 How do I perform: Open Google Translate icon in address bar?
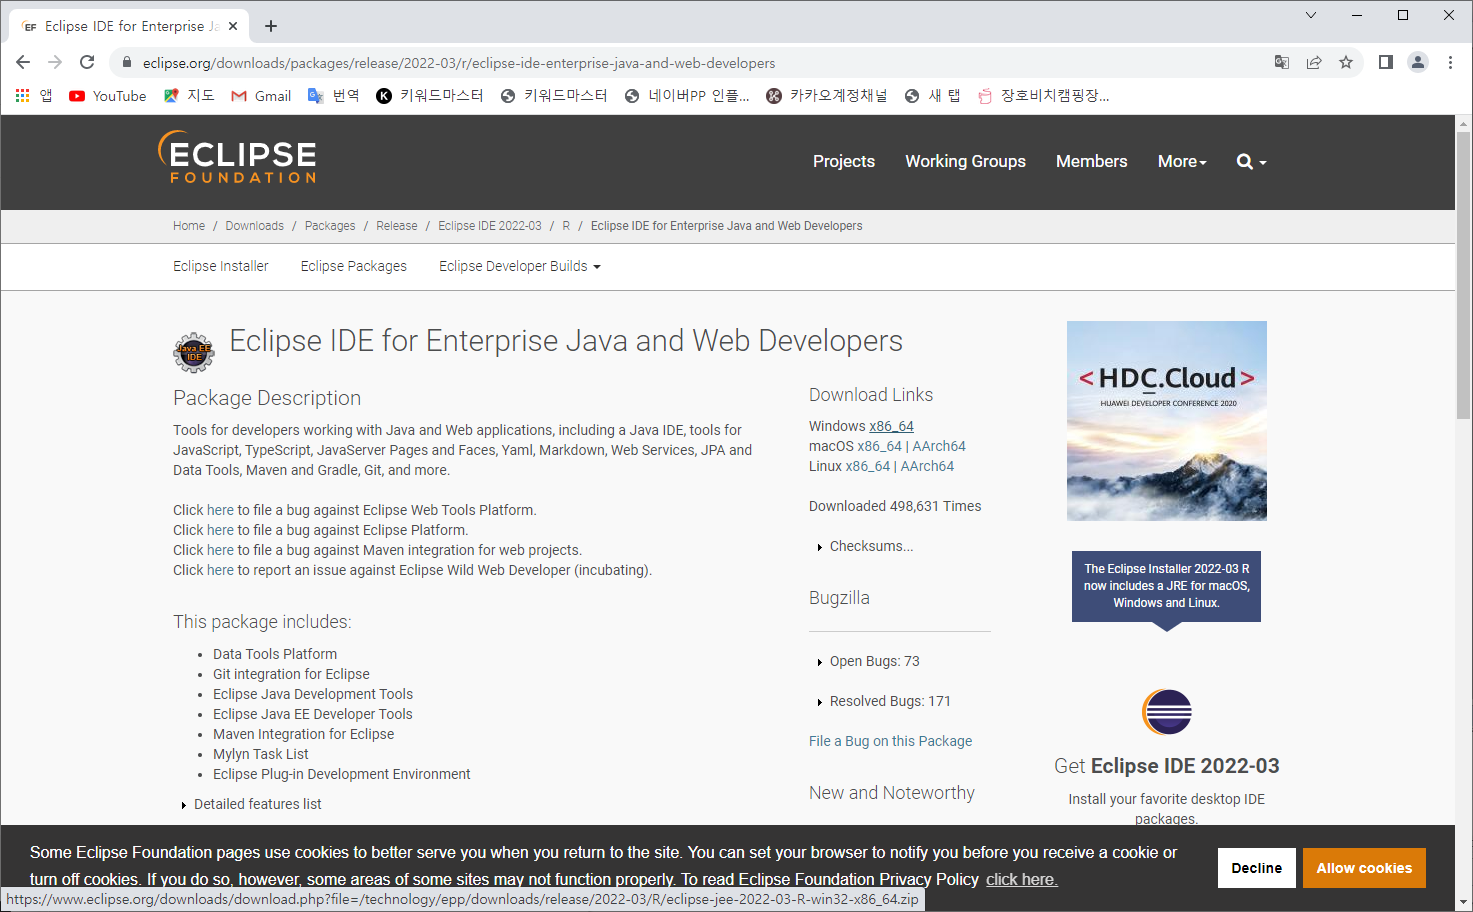pyautogui.click(x=1282, y=62)
